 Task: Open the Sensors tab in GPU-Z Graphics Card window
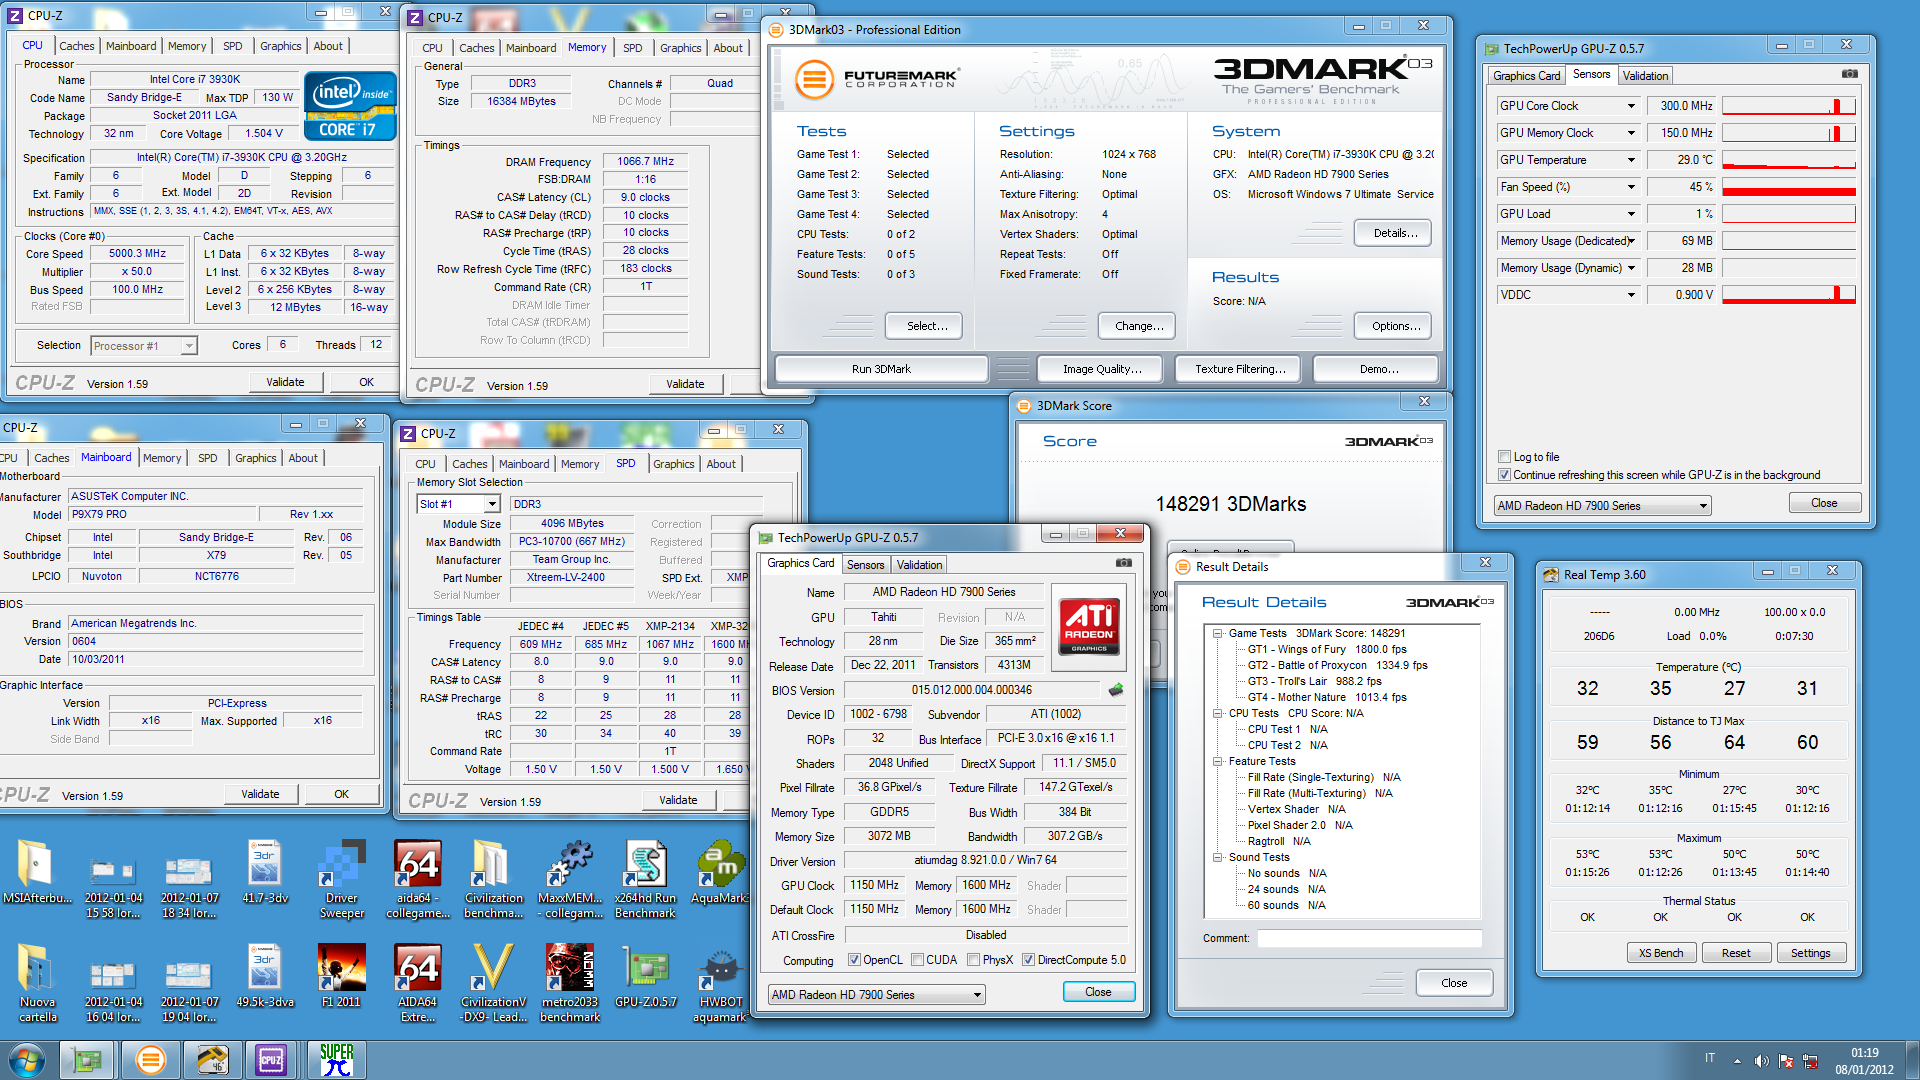click(x=865, y=565)
